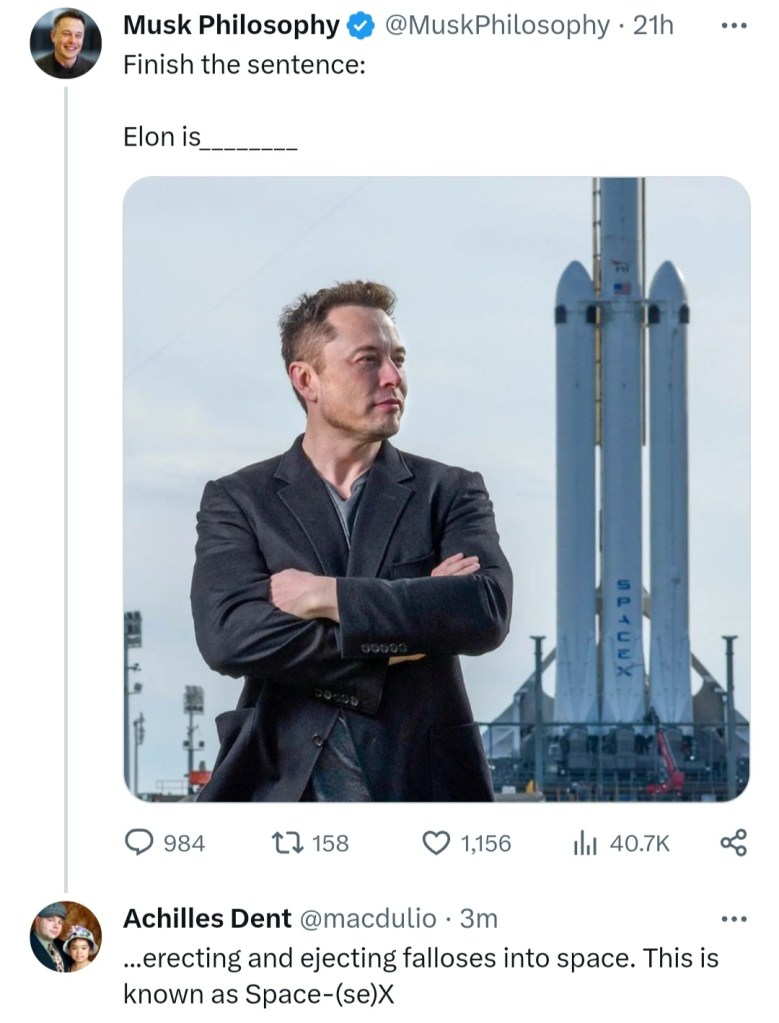Like the post with heart icon
The width and height of the screenshot is (779, 1023).
coord(436,843)
